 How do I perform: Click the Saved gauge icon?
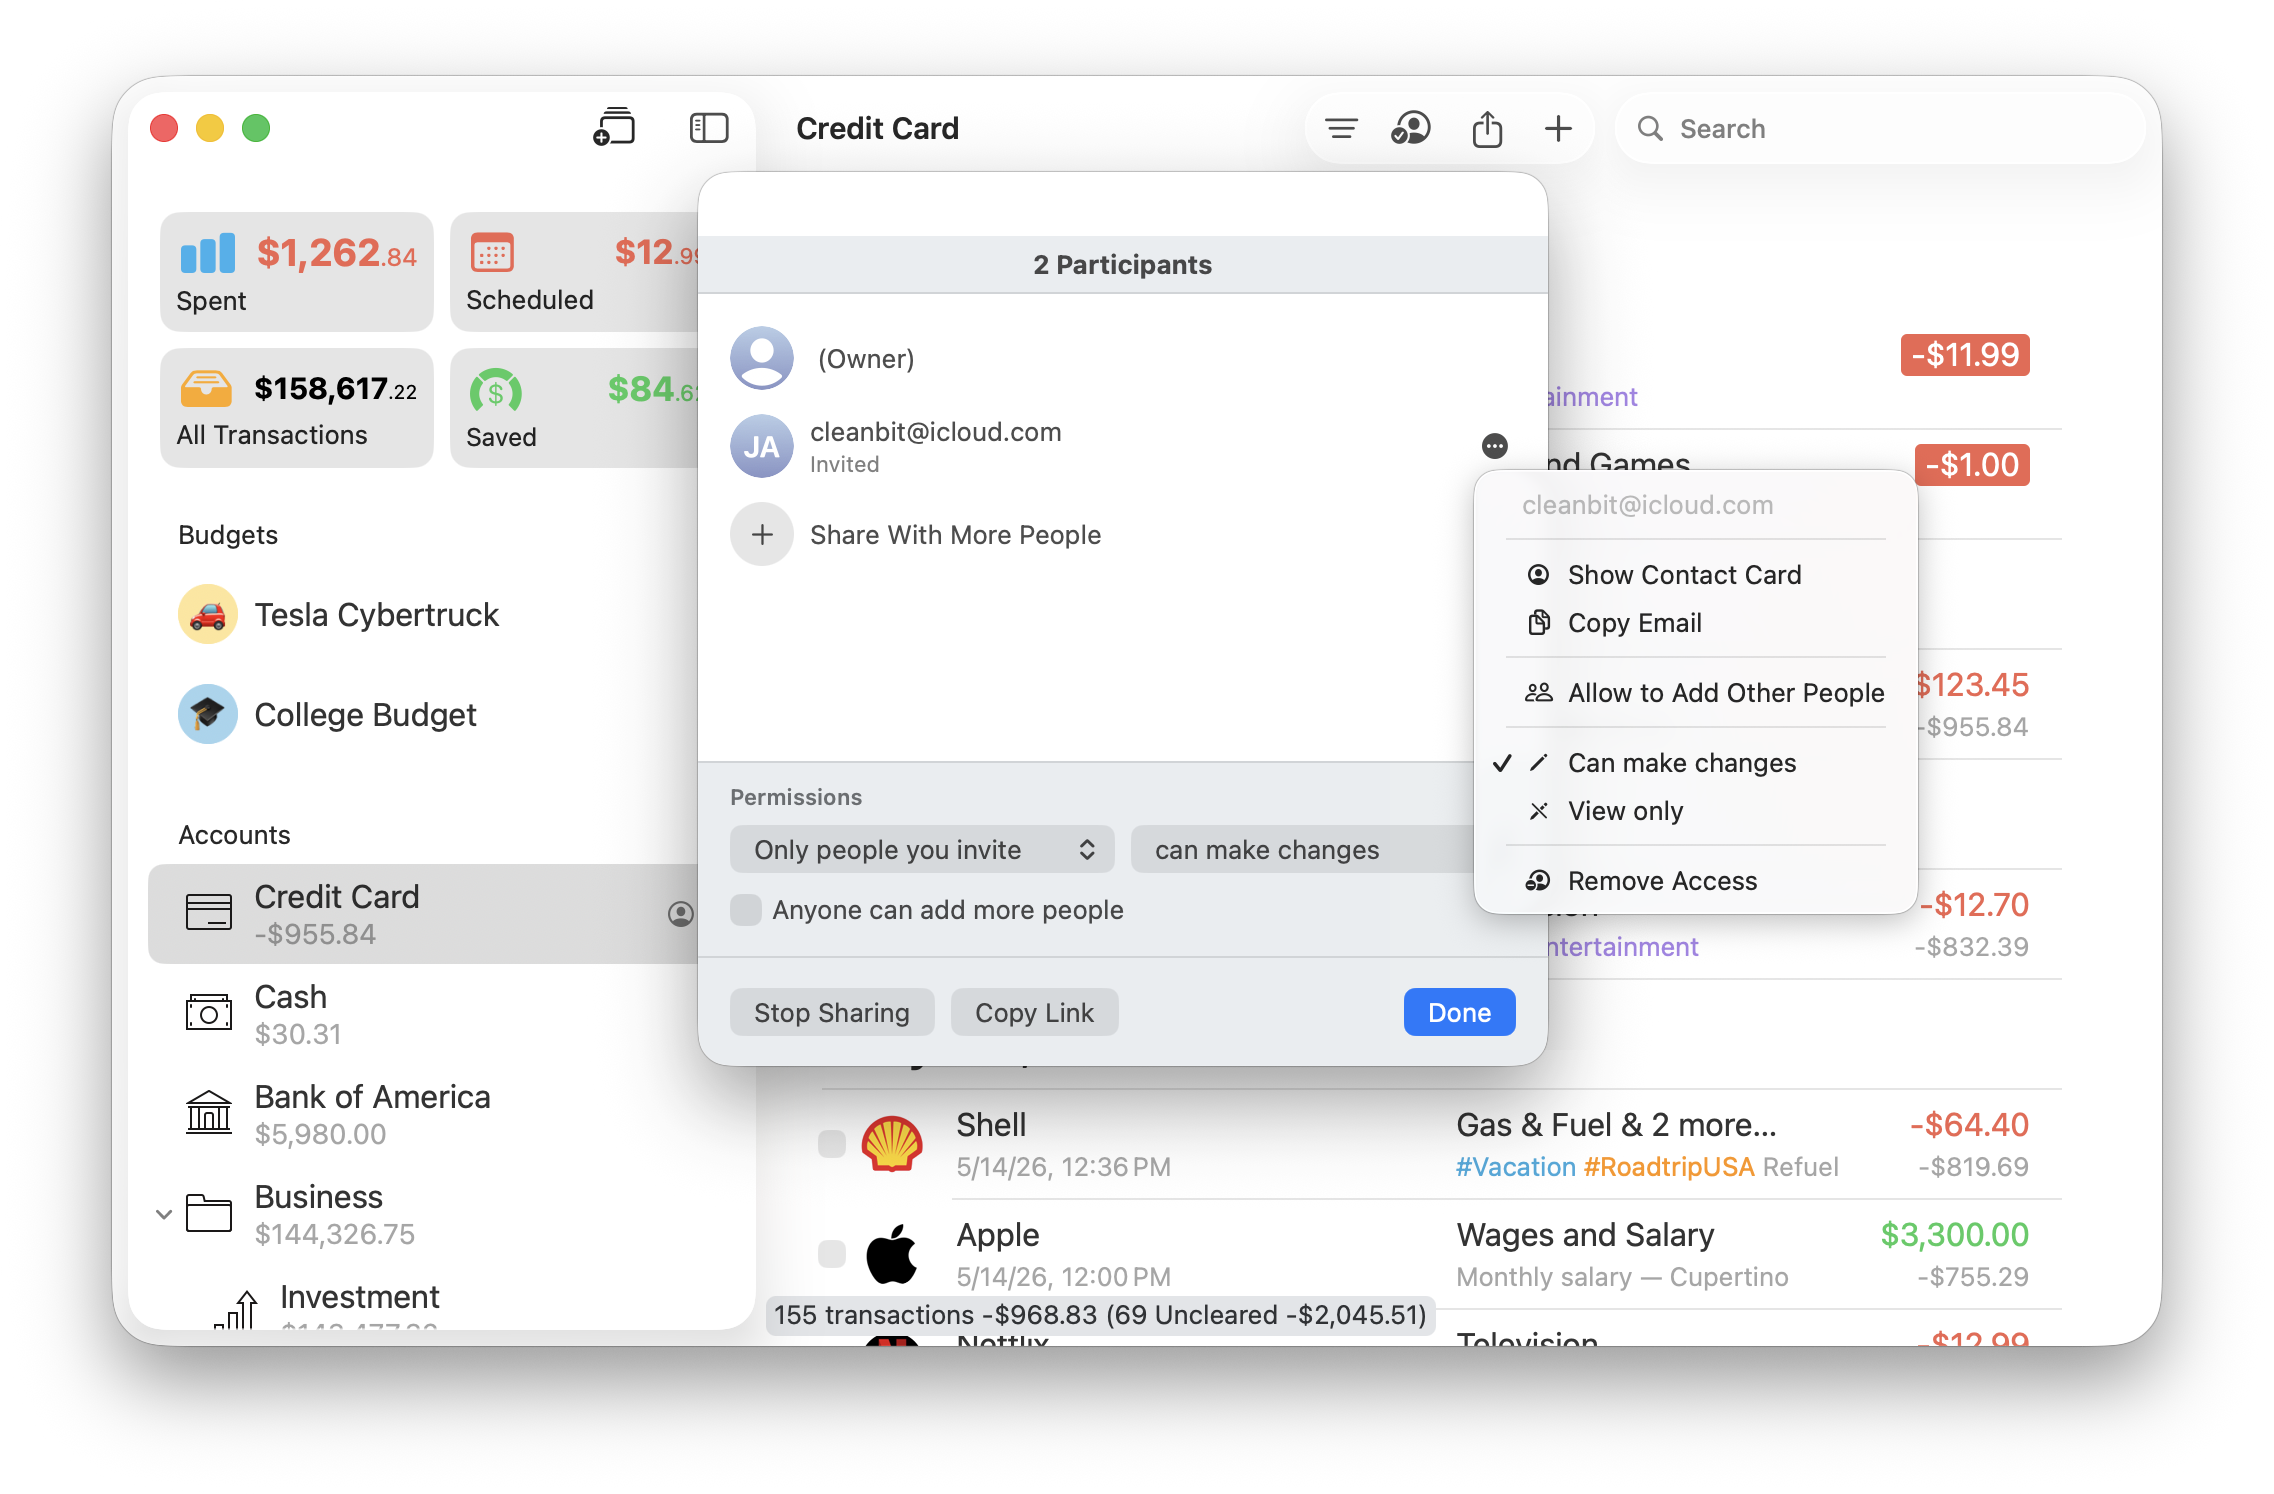496,391
